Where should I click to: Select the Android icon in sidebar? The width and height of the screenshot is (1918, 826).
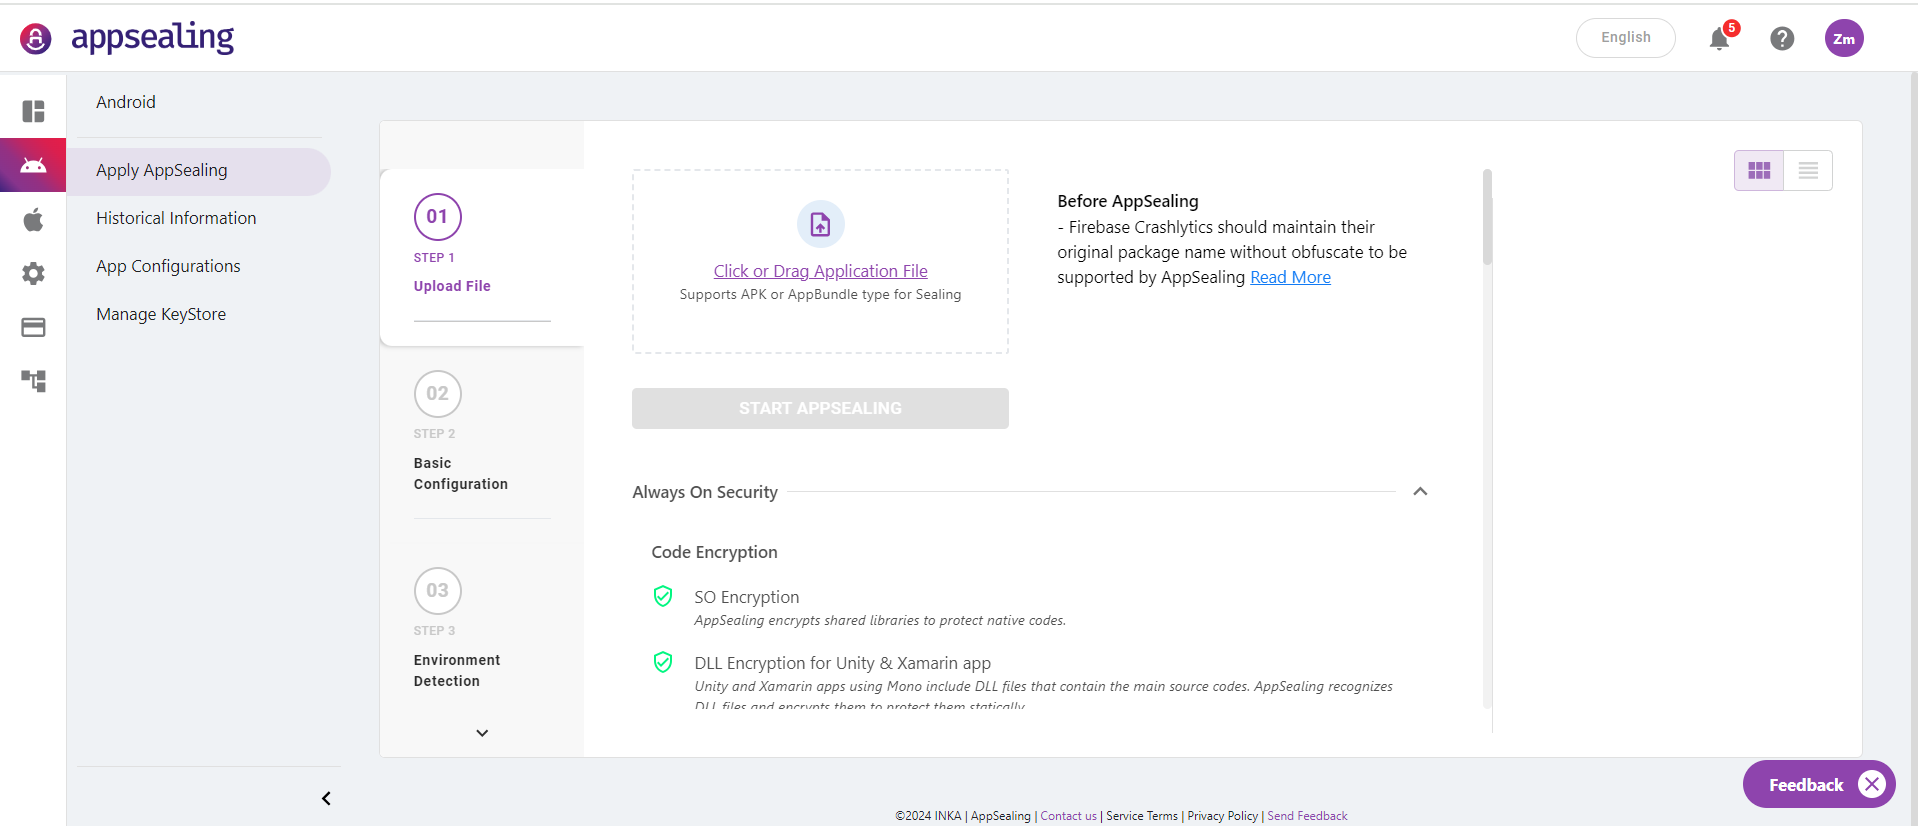(33, 165)
